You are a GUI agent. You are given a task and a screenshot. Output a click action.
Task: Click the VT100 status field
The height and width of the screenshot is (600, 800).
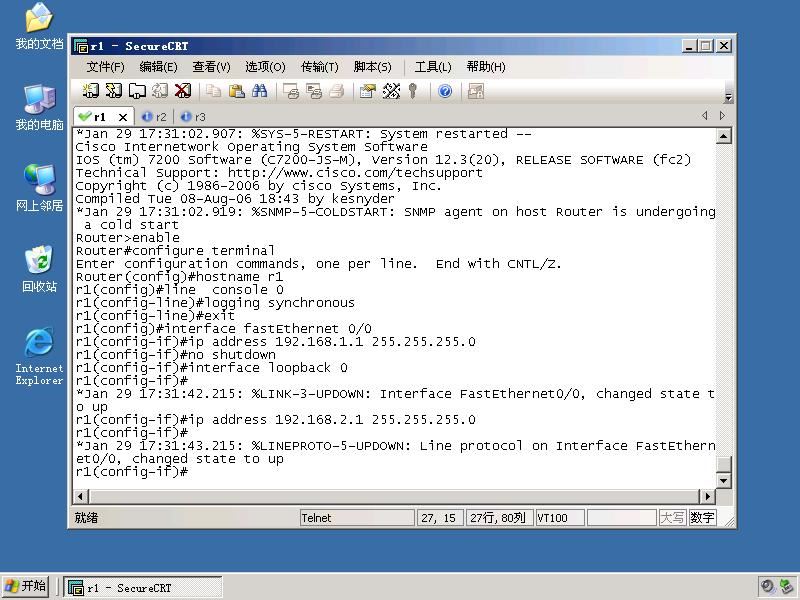[x=560, y=518]
